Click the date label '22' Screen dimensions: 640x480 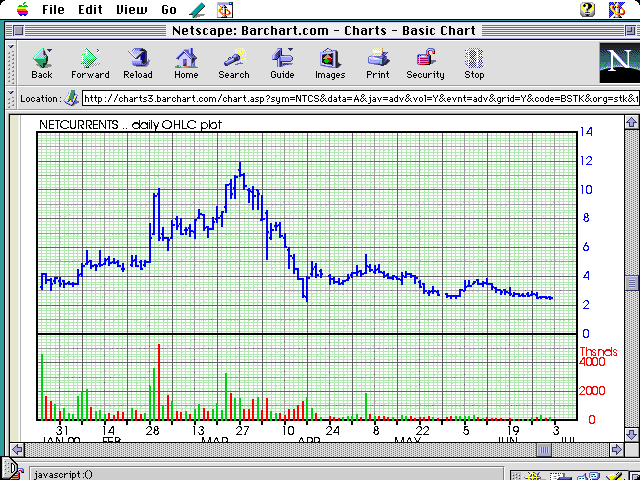pos(422,431)
